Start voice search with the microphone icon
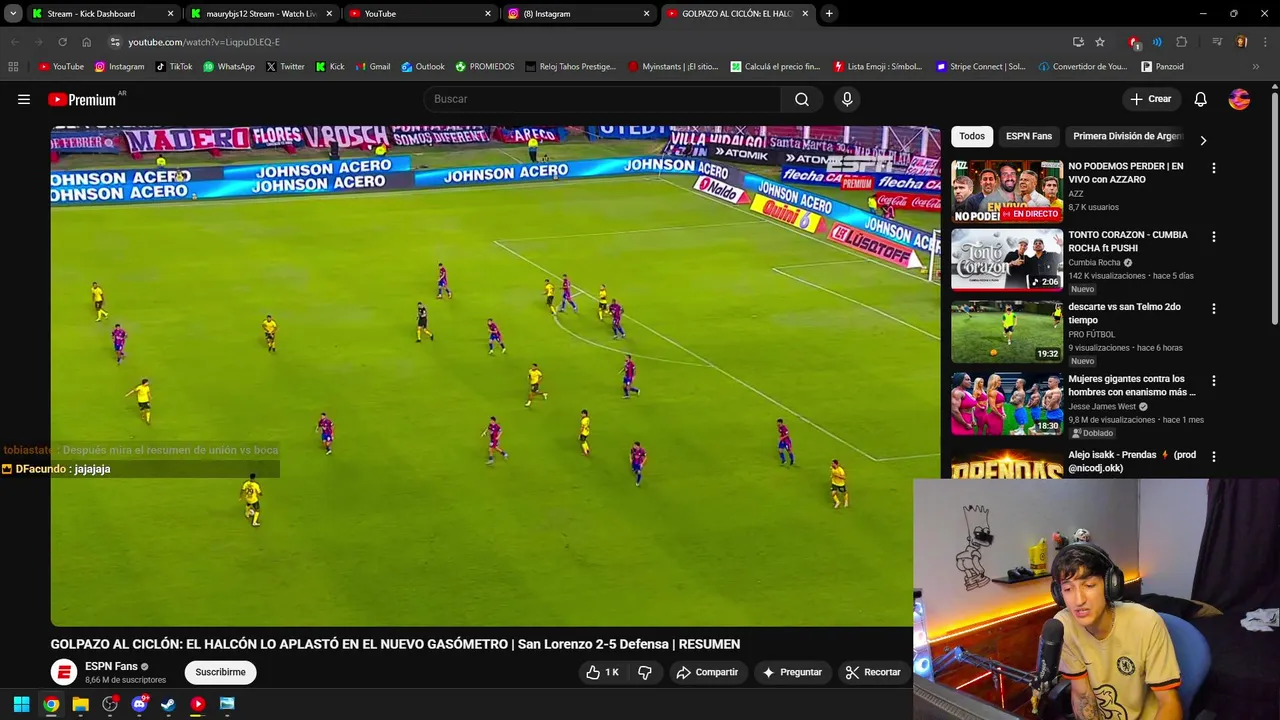Viewport: 1280px width, 720px height. (x=847, y=99)
